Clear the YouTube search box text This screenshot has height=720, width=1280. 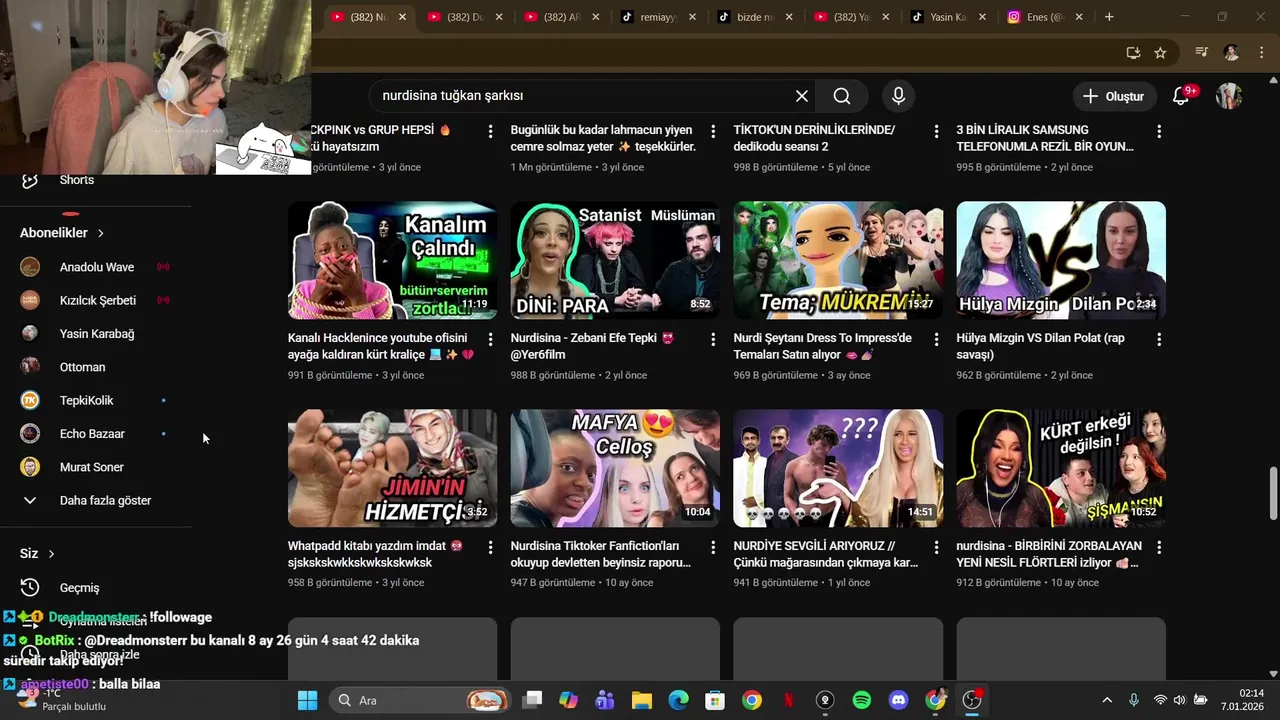click(x=802, y=96)
